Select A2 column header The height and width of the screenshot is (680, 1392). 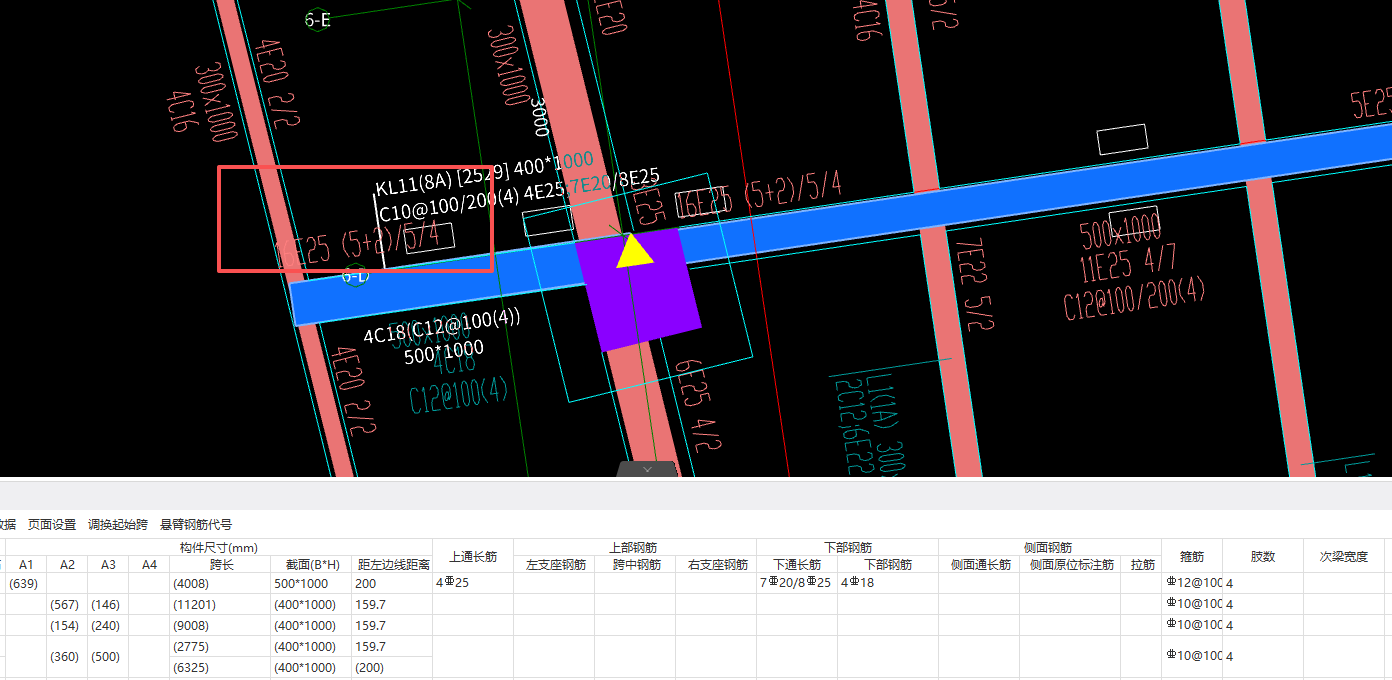click(67, 565)
